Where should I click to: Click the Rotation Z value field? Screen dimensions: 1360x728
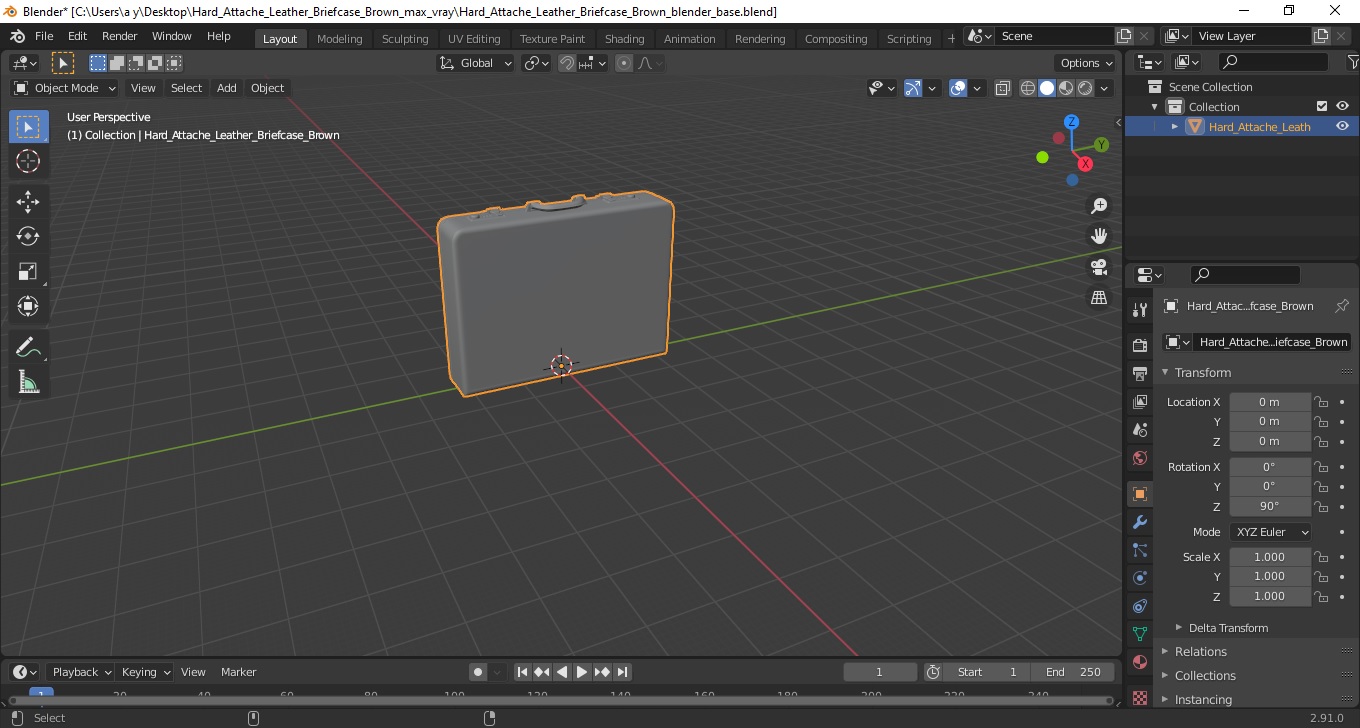point(1270,506)
